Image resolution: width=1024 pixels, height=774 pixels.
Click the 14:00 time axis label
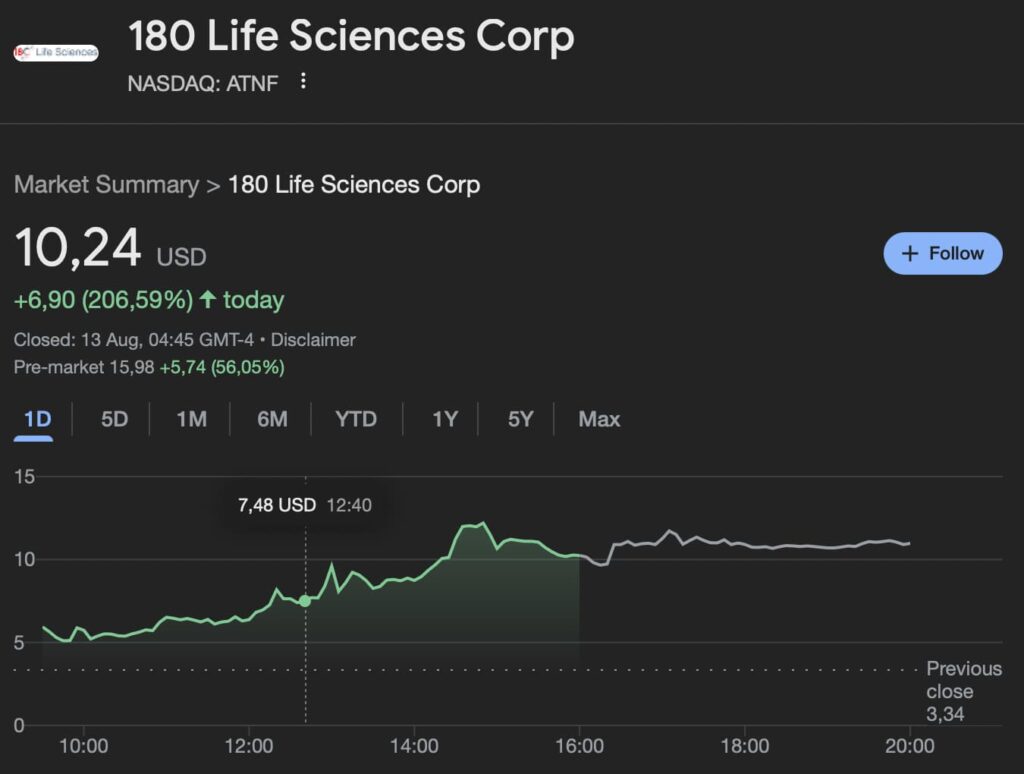[x=414, y=746]
